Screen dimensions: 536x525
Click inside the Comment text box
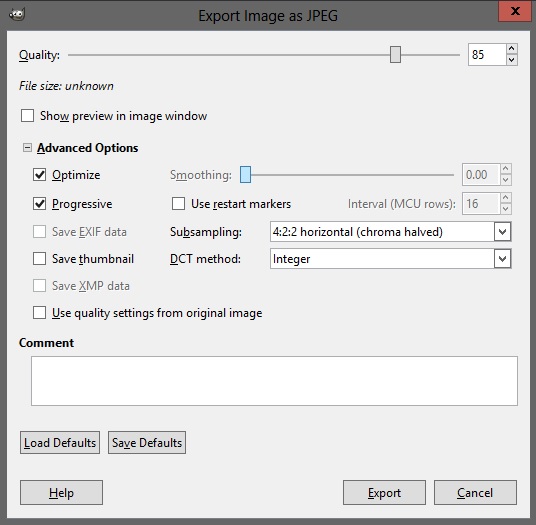[x=274, y=381]
